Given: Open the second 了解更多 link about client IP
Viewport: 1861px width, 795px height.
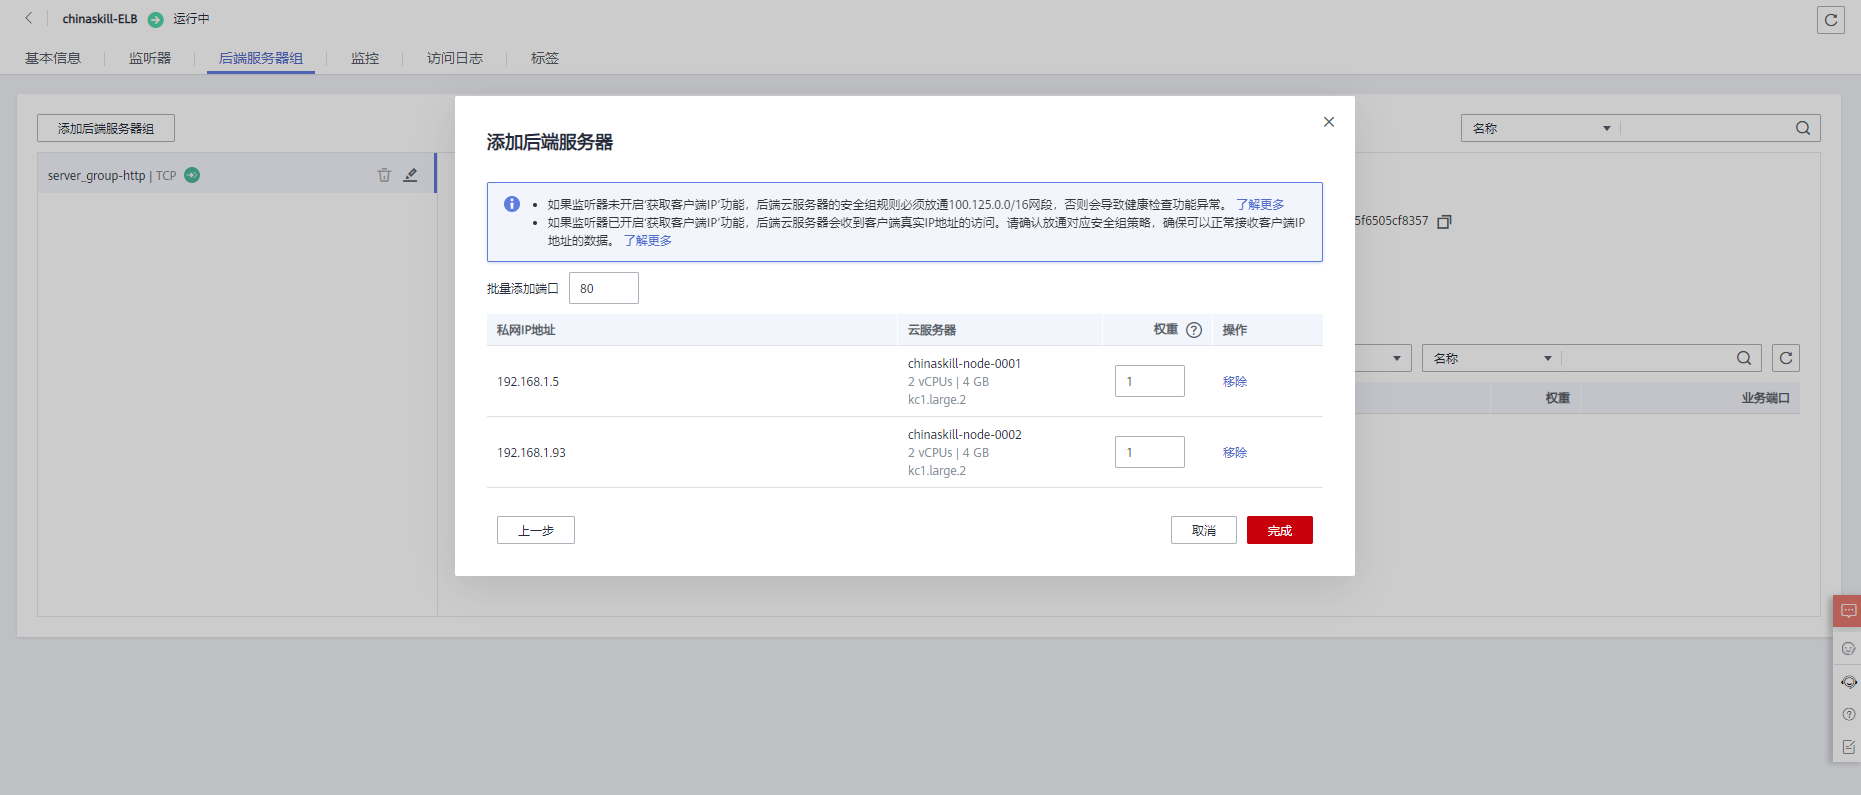Looking at the screenshot, I should (648, 240).
